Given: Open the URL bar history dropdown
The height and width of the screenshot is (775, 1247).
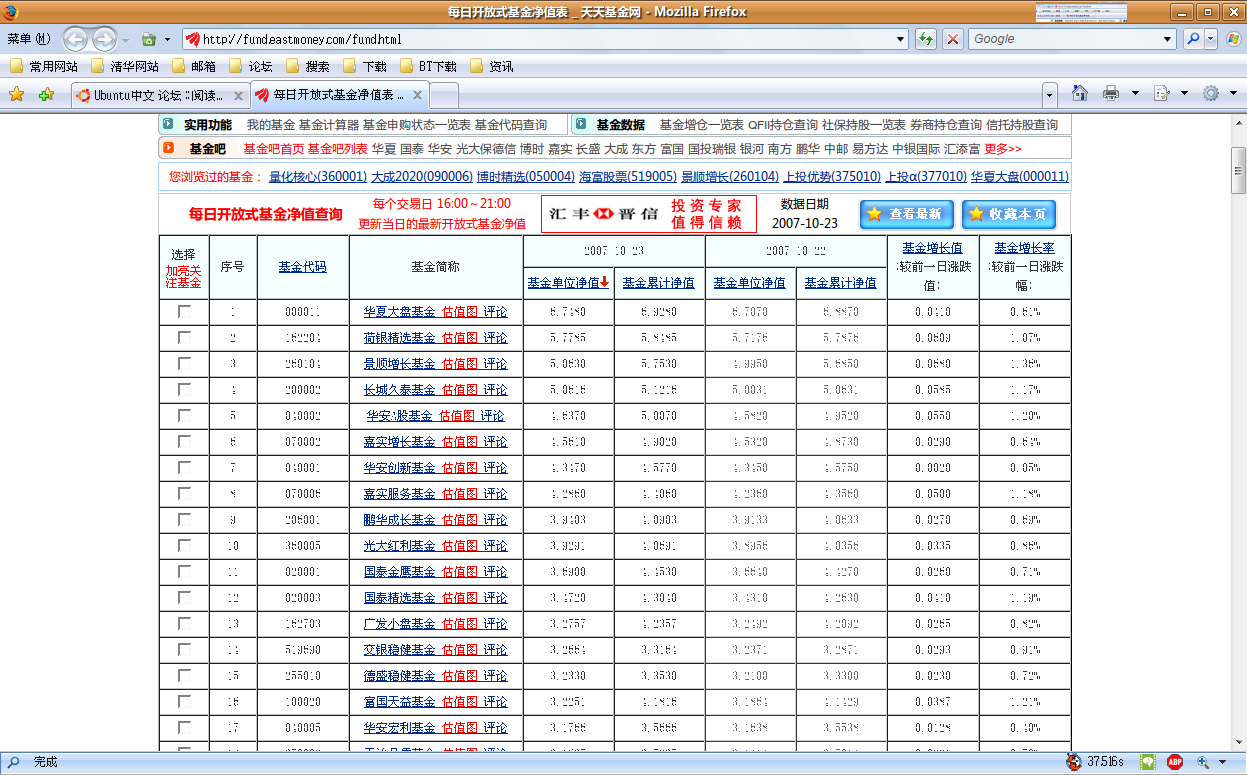Looking at the screenshot, I should [901, 39].
